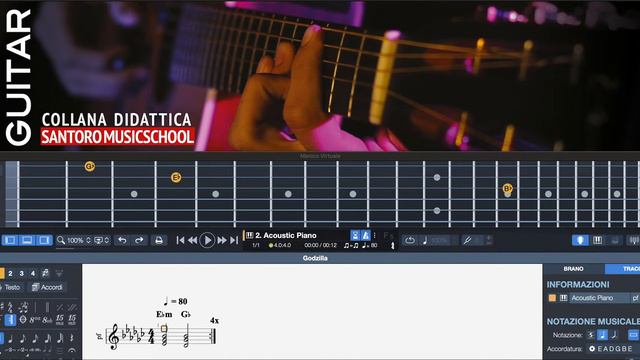Image resolution: width=640 pixels, height=360 pixels.
Task: Click the coda target circle symbol
Action: tap(22, 320)
